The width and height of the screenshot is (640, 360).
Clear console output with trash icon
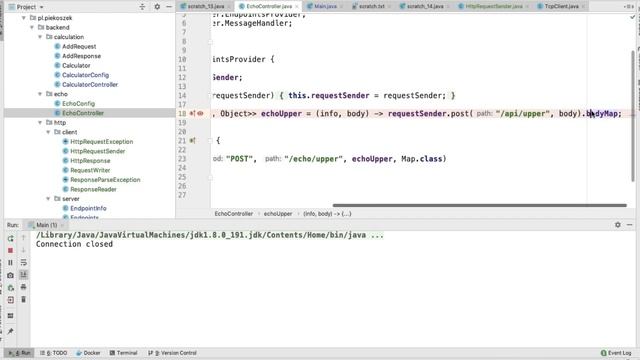pyautogui.click(x=23, y=300)
